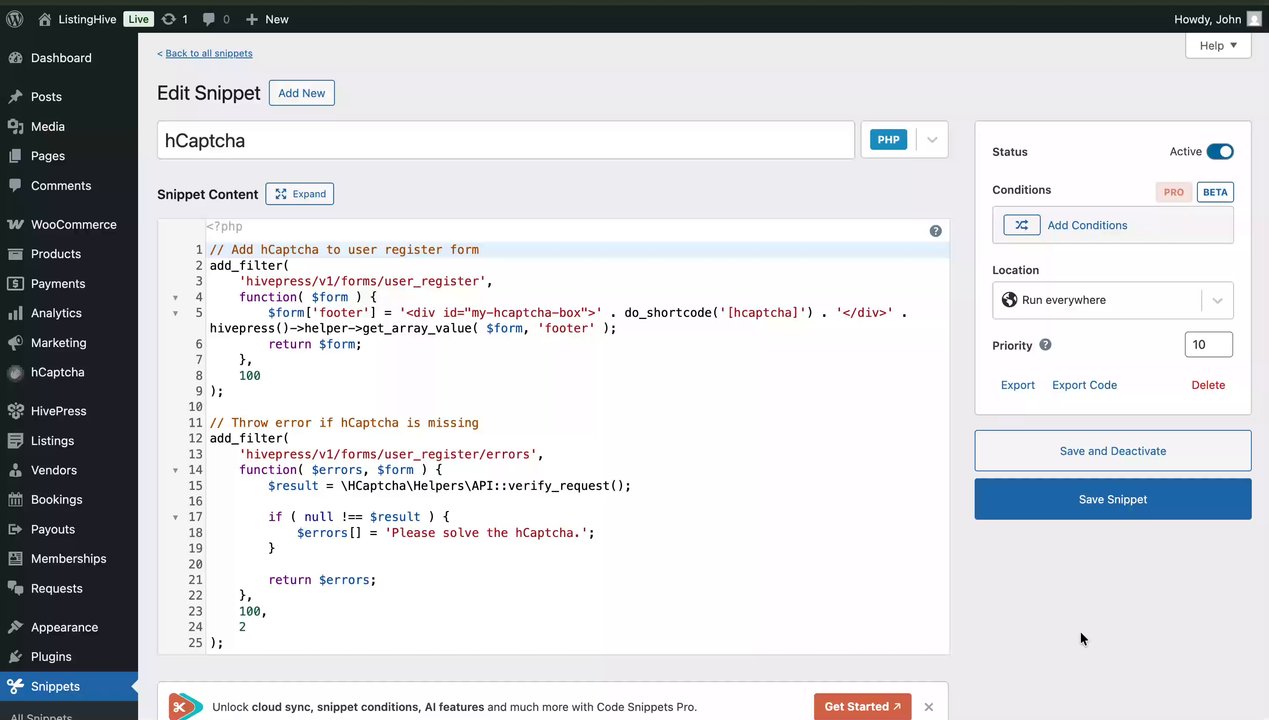
Task: Dismiss the Code Snippets Pro banner
Action: pos(929,707)
